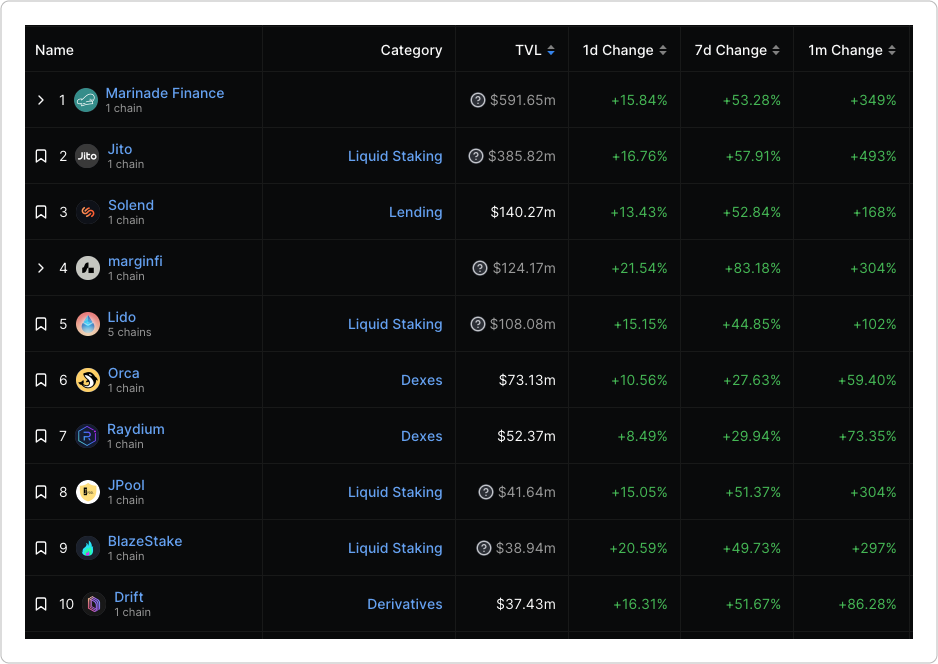Image resolution: width=938 pixels, height=664 pixels.
Task: Bookmark the Solend row
Action: point(41,212)
